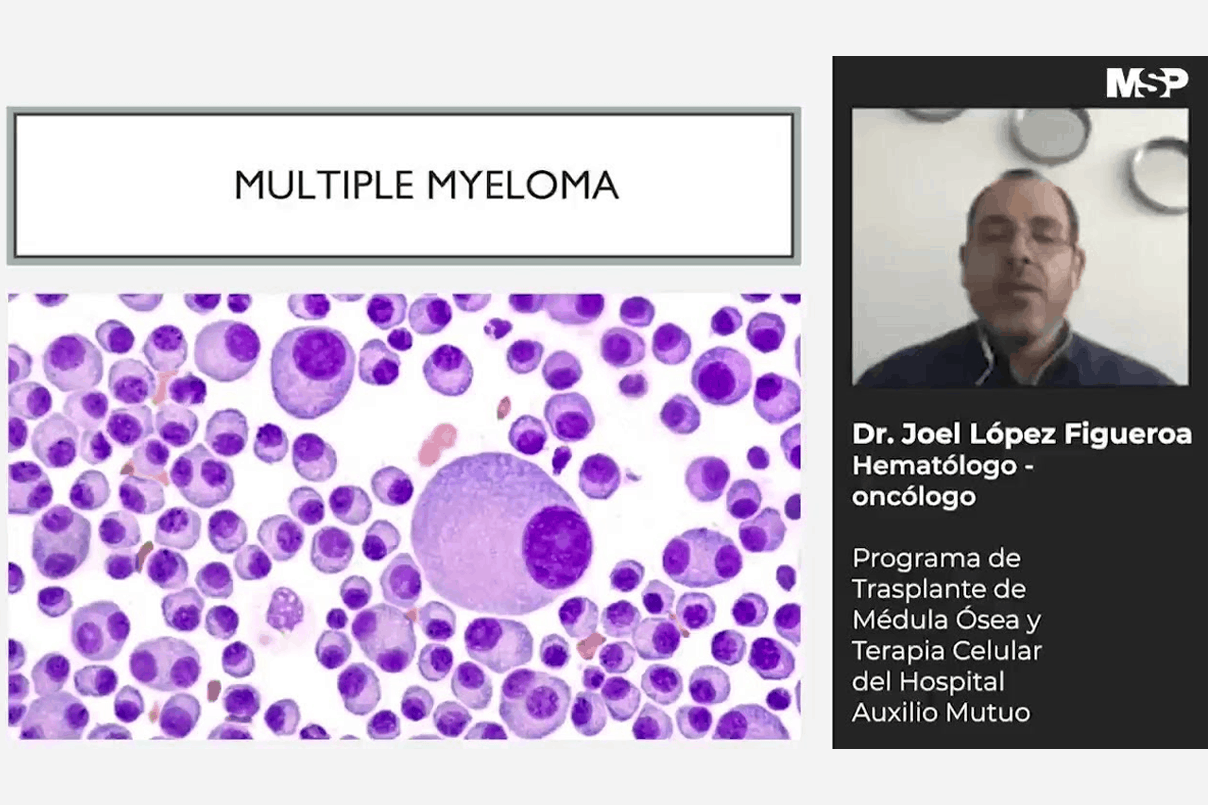Click the MSP logo icon
The height and width of the screenshot is (805, 1208).
pos(1147,82)
